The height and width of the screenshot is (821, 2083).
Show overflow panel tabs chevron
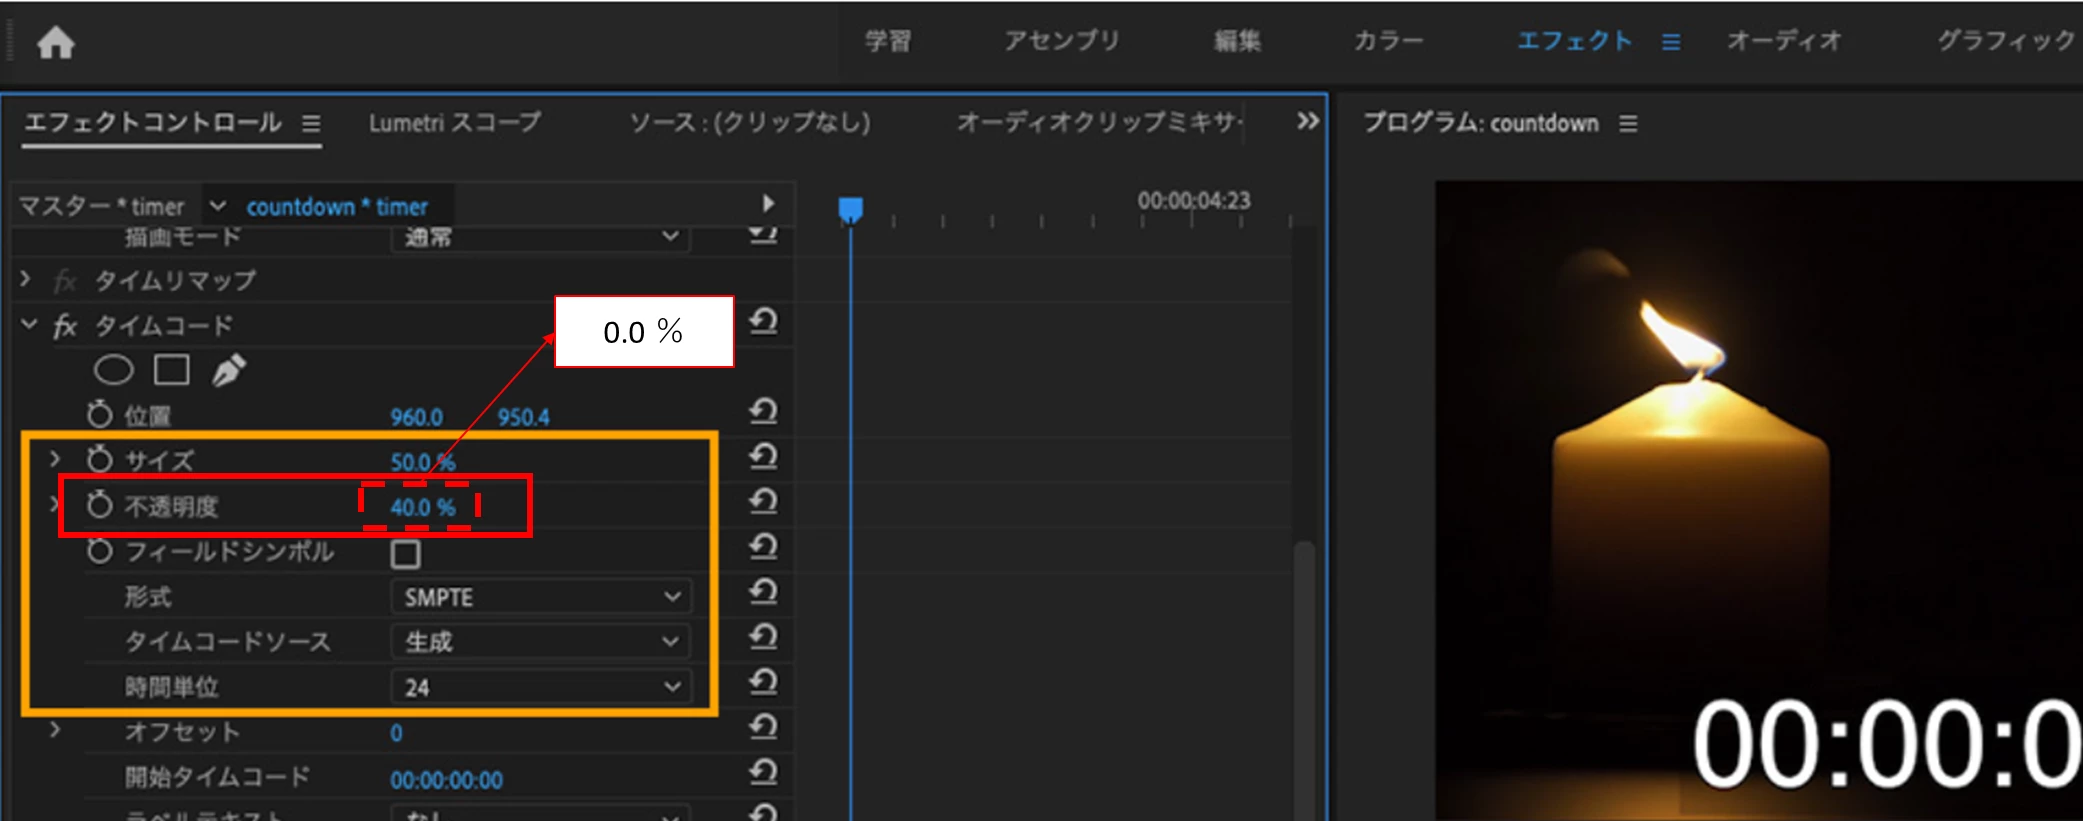click(1308, 121)
